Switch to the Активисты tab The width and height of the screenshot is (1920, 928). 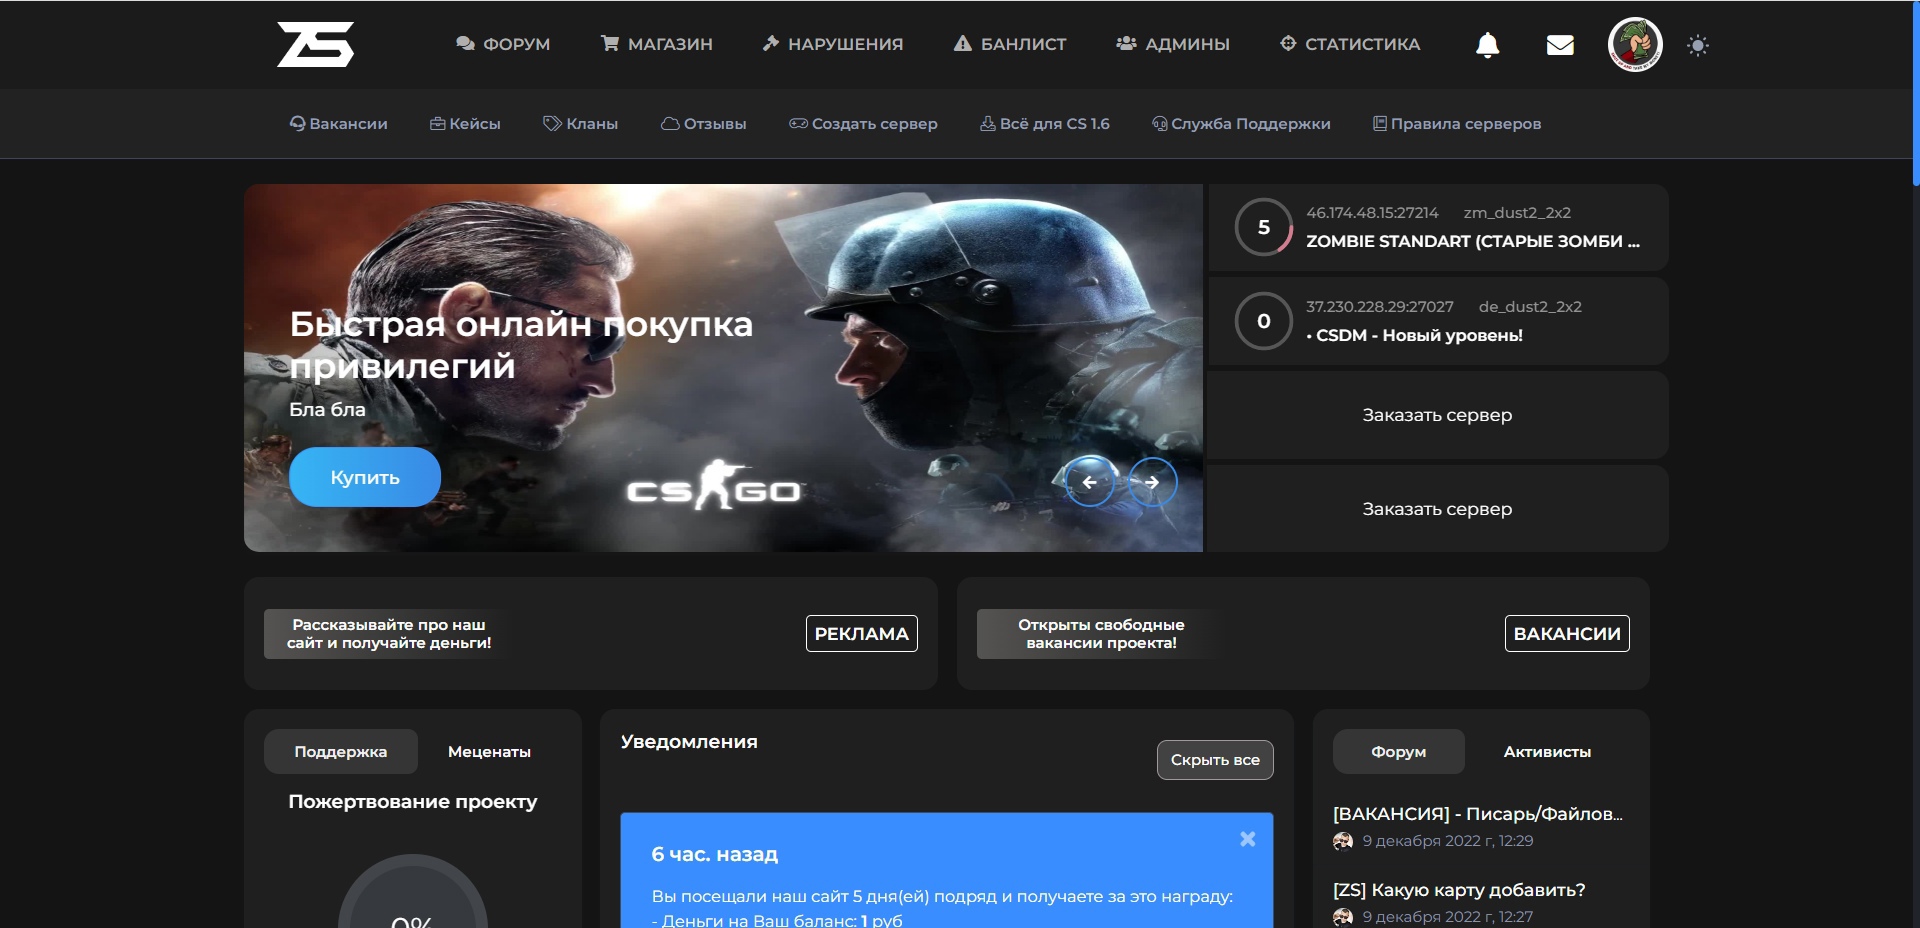click(1546, 752)
